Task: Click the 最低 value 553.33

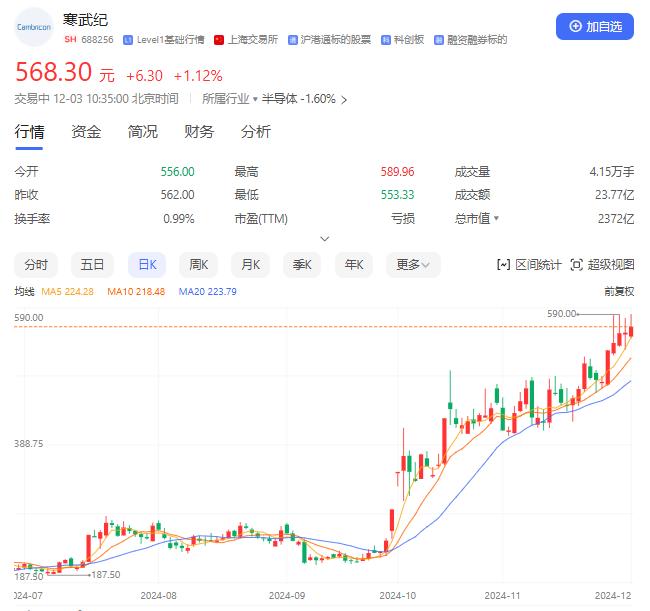Action: 398,195
